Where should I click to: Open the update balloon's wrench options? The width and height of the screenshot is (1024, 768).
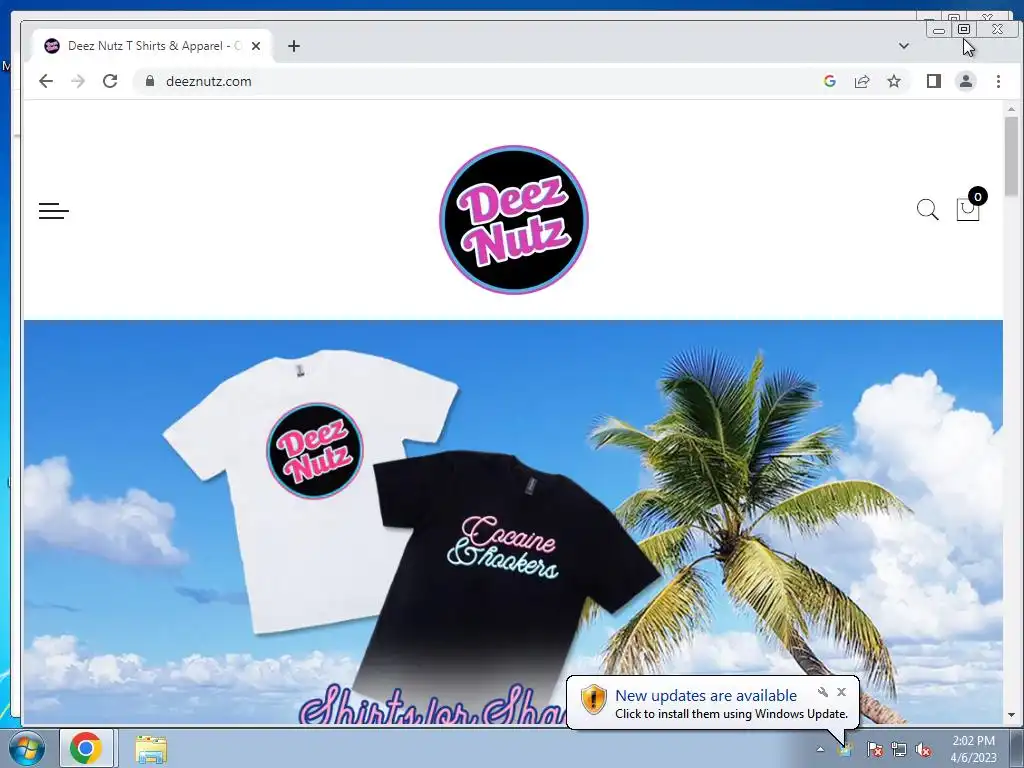tap(823, 692)
